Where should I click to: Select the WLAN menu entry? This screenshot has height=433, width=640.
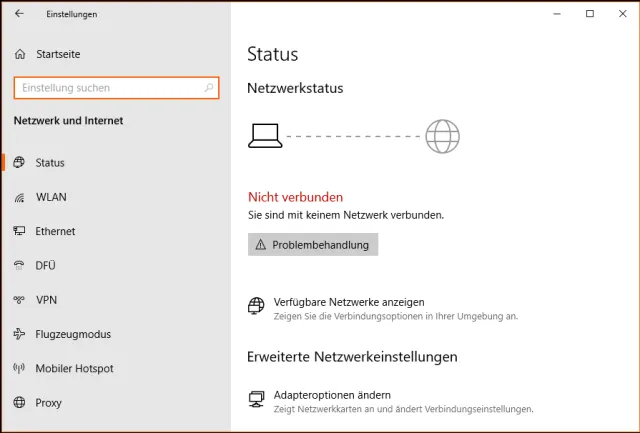[51, 197]
